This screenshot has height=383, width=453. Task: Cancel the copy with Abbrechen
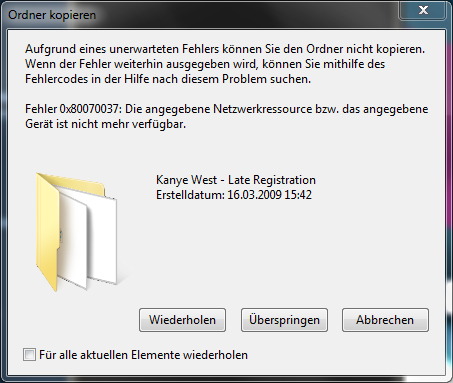tap(385, 320)
